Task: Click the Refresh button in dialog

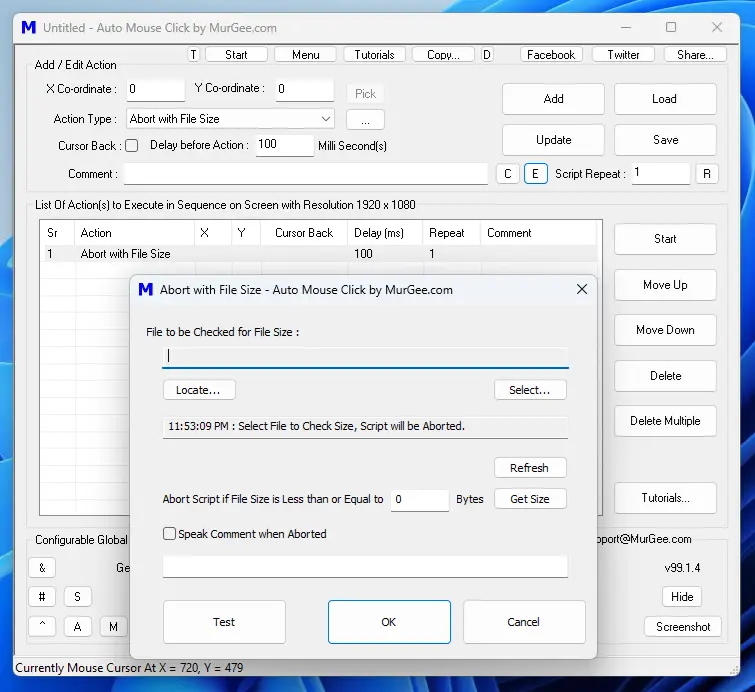Action: click(530, 468)
